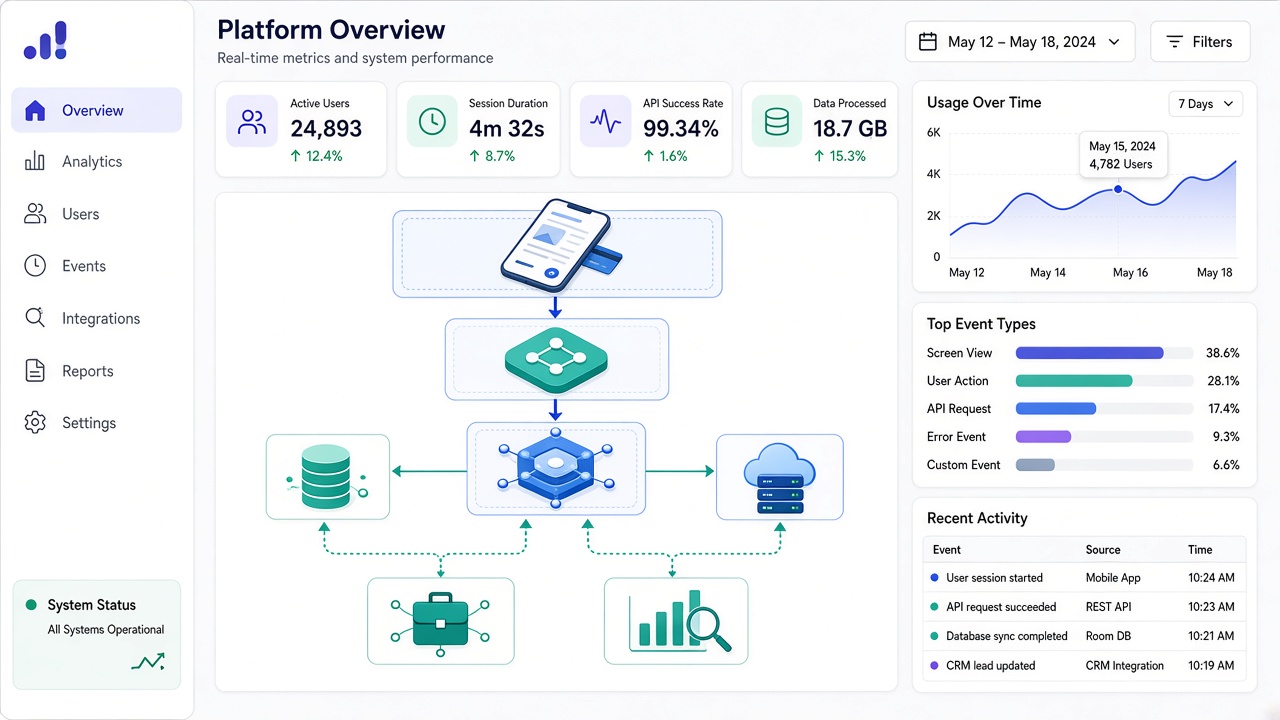The height and width of the screenshot is (720, 1280).
Task: Go to the Events menu item
Action: 96,266
